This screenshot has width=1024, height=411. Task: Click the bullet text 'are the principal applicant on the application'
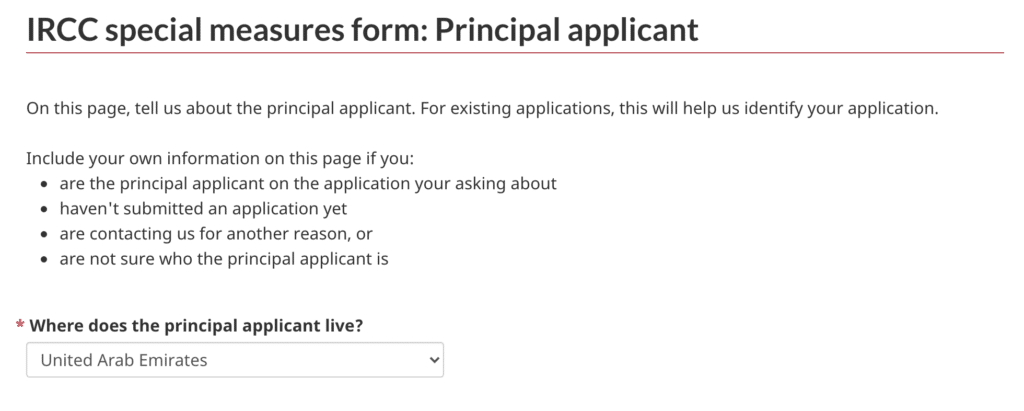click(x=307, y=184)
